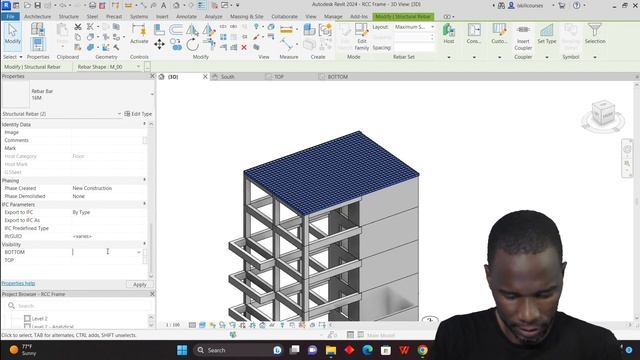Collapse the Phasing section

point(144,180)
